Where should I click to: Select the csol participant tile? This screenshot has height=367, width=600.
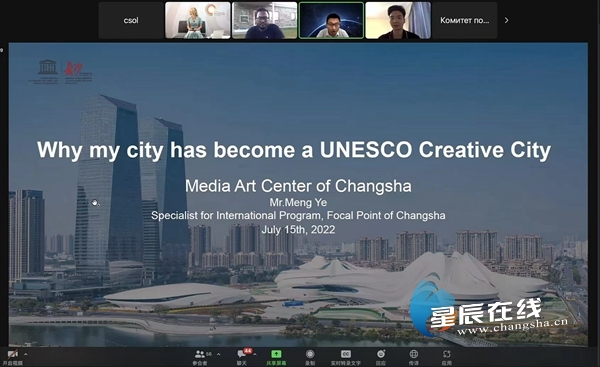pos(131,20)
